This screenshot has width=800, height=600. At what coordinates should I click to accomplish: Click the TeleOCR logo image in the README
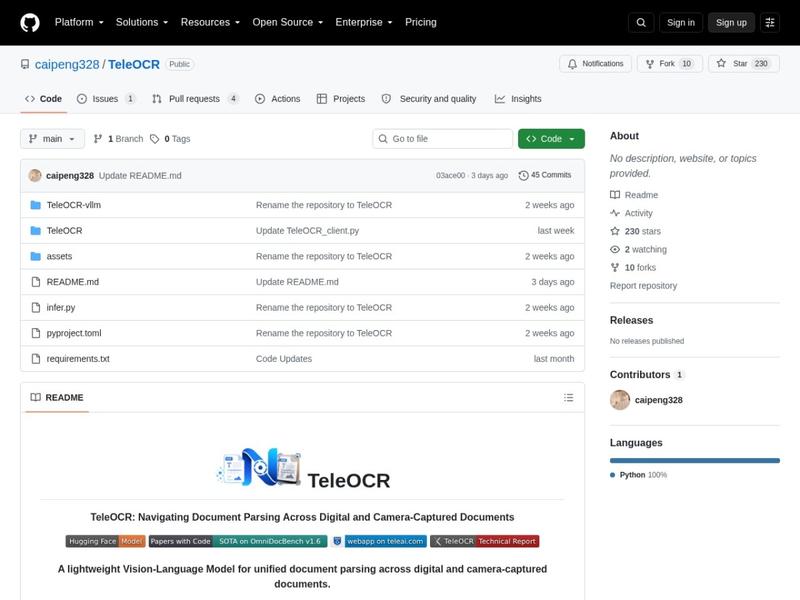258,467
